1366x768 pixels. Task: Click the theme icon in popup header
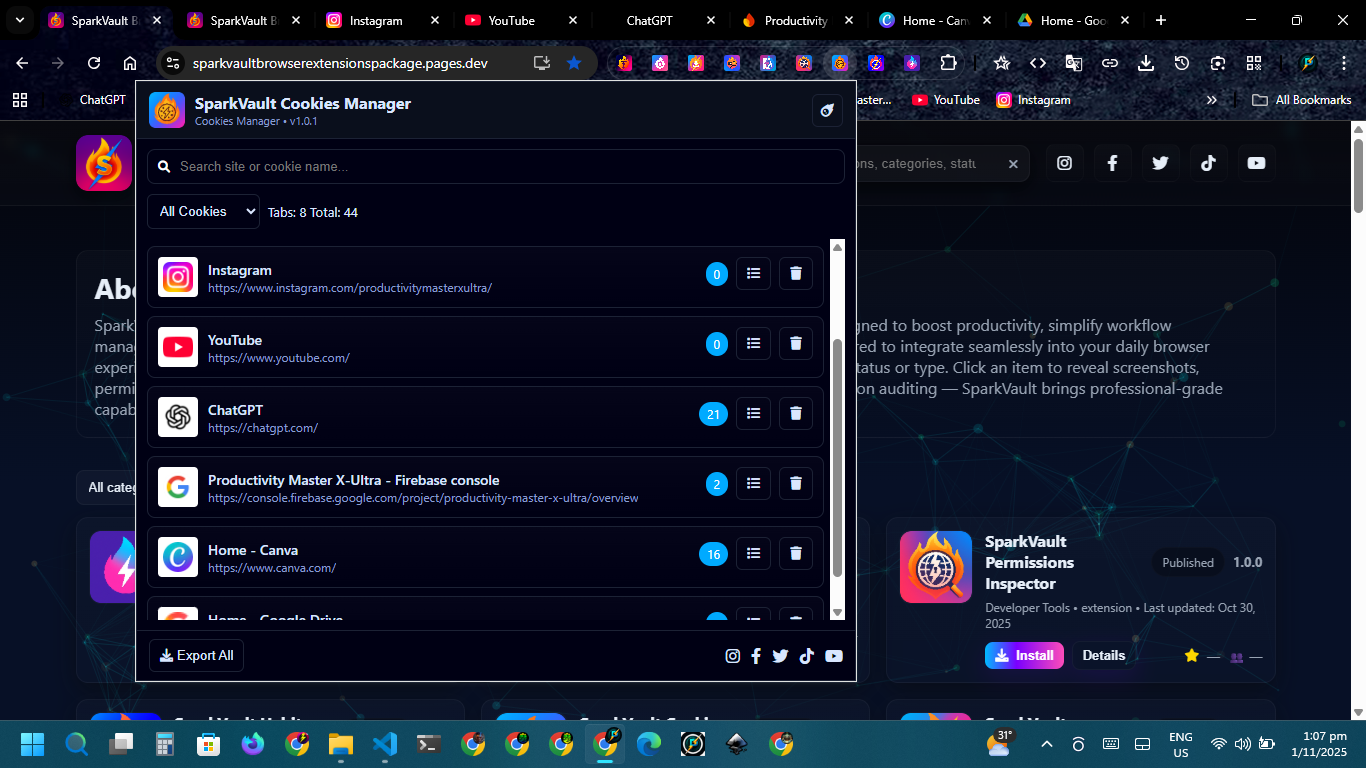[827, 111]
